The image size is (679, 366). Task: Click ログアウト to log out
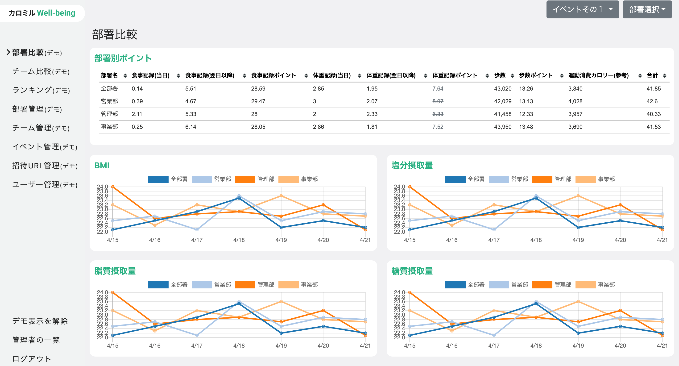pos(31,359)
